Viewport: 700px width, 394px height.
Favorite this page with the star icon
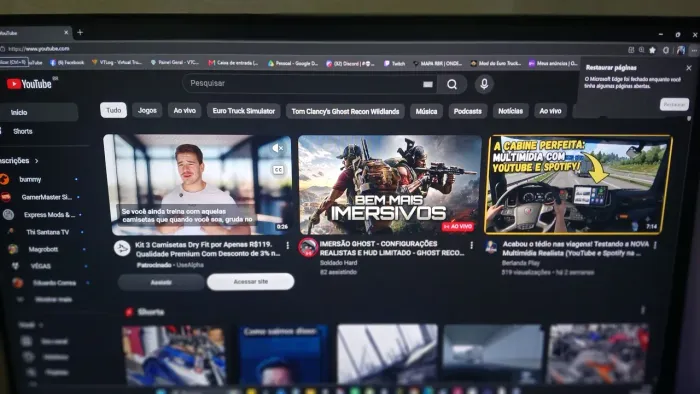pyautogui.click(x=653, y=50)
